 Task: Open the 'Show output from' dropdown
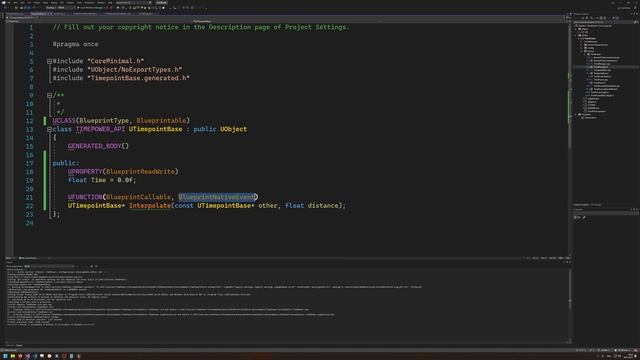[x=49, y=266]
